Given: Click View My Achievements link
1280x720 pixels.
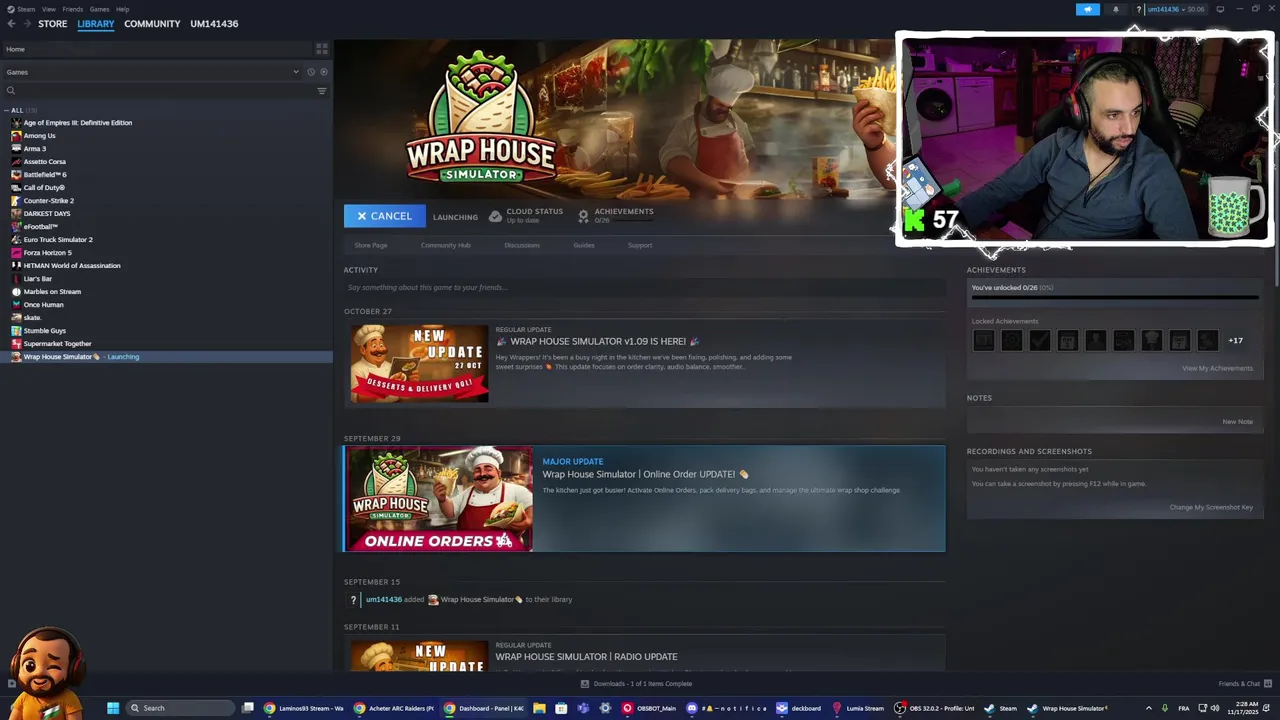Looking at the screenshot, I should [x=1217, y=368].
